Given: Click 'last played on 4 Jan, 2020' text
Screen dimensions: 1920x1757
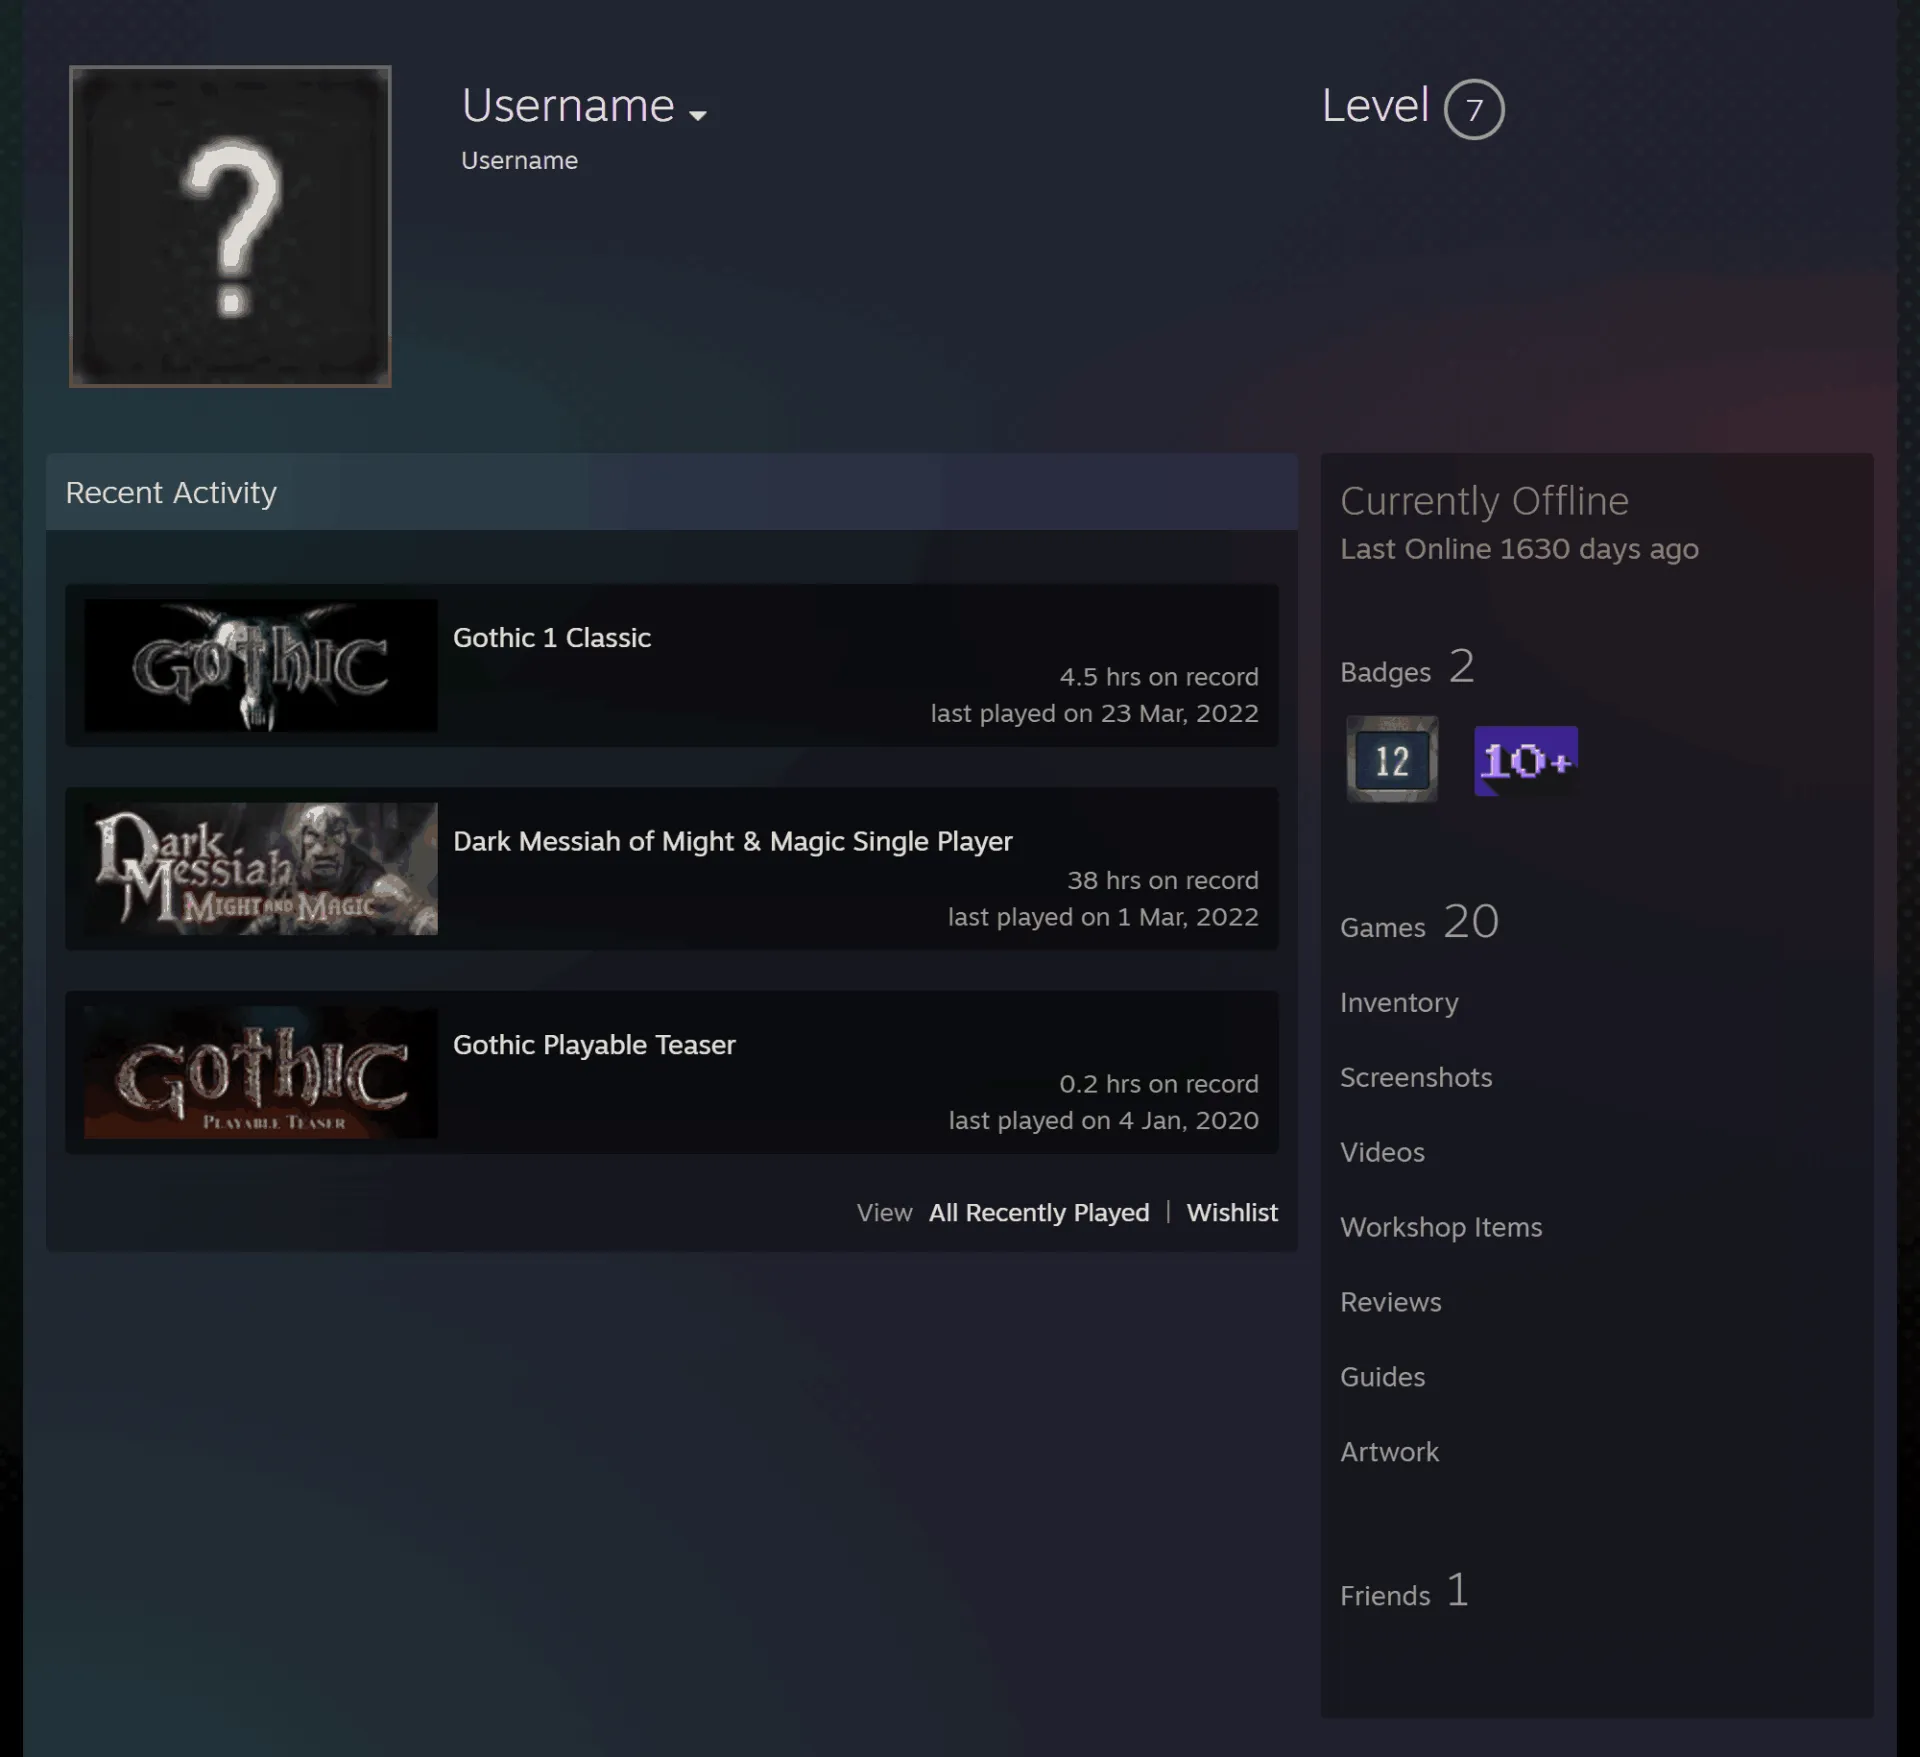Looking at the screenshot, I should click(1104, 1121).
